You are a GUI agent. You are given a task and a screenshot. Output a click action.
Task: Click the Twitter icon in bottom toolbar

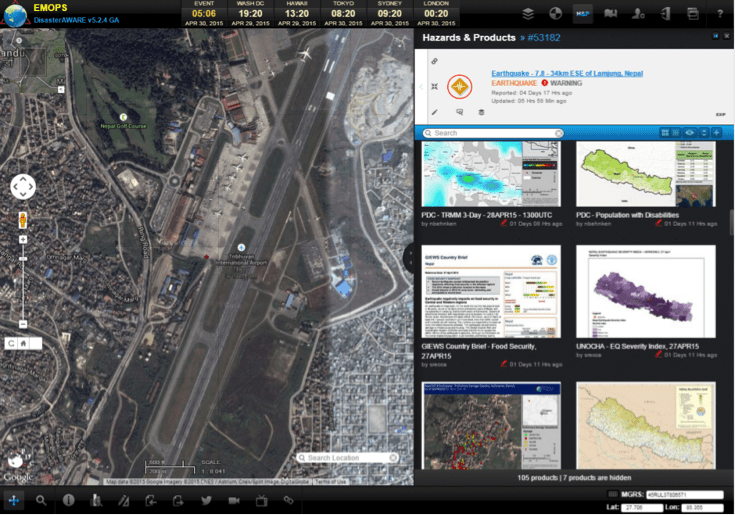206,499
